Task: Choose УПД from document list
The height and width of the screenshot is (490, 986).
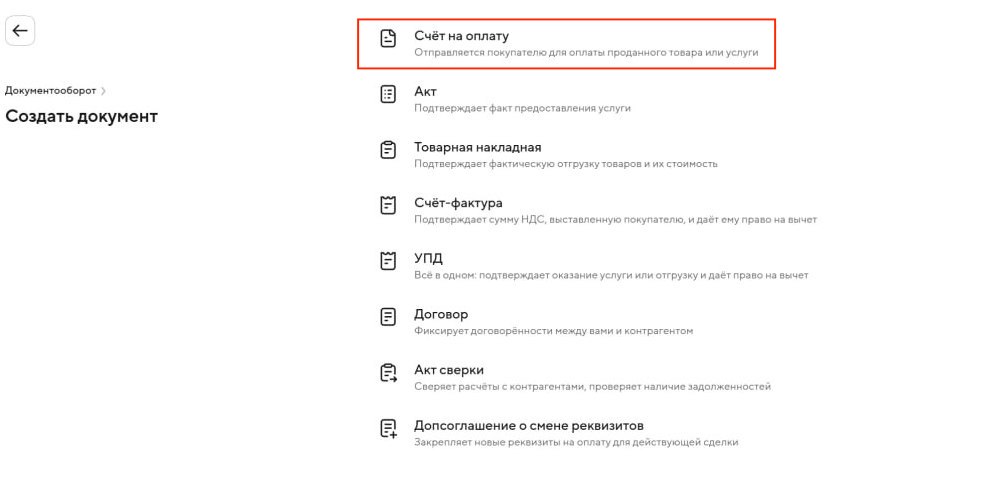Action: (429, 258)
